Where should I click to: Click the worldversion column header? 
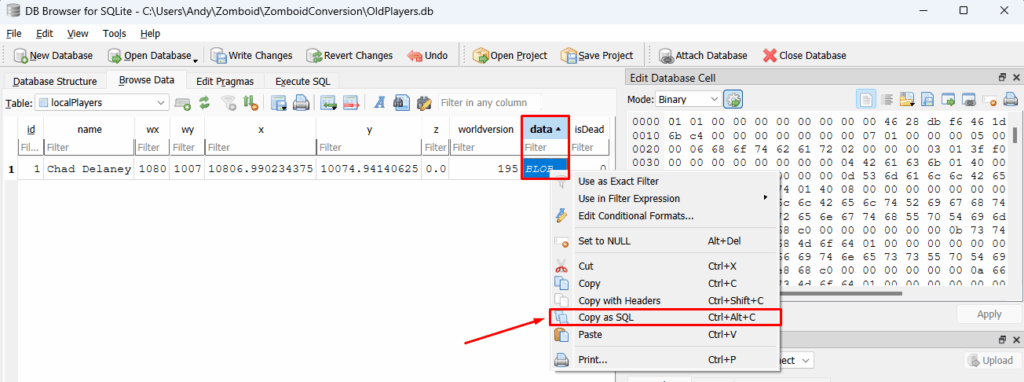click(x=485, y=129)
